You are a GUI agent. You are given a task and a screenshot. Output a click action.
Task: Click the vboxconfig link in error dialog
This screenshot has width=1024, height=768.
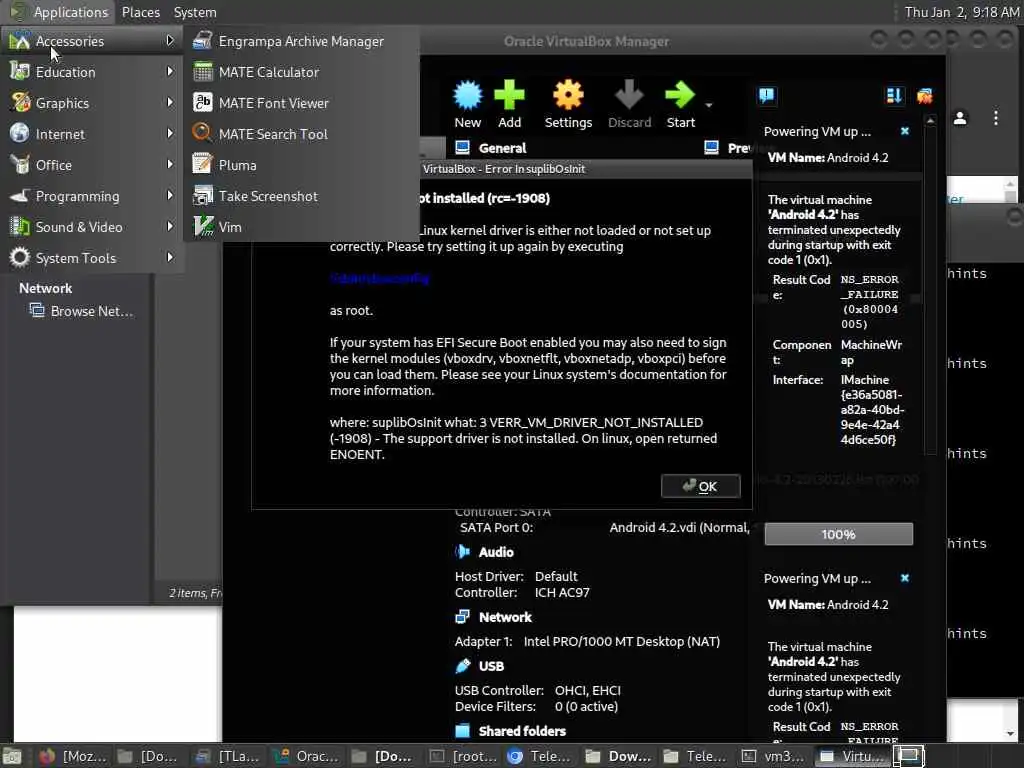[379, 278]
